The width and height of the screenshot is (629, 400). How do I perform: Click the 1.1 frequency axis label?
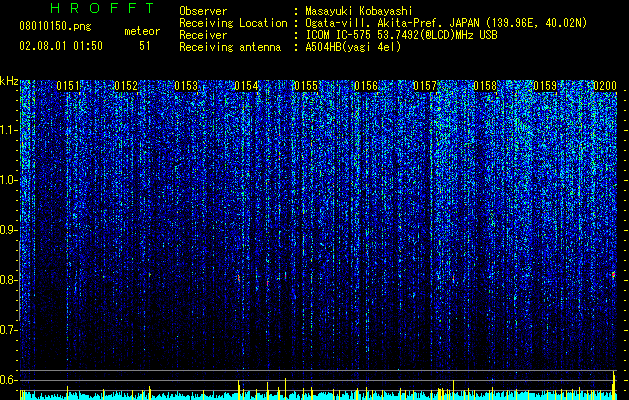9,130
